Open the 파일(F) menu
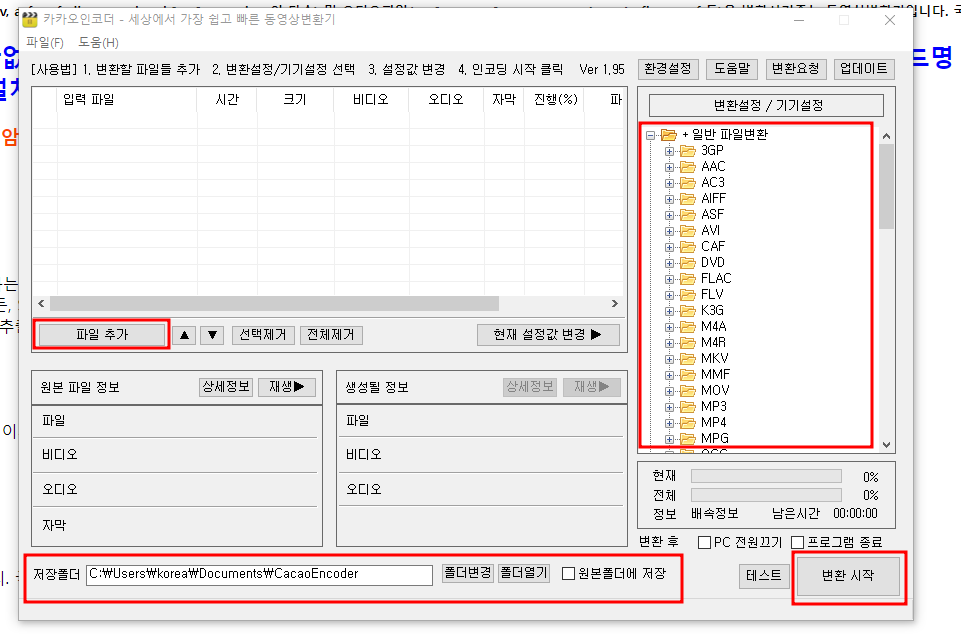This screenshot has height=635, width=961. (45, 42)
